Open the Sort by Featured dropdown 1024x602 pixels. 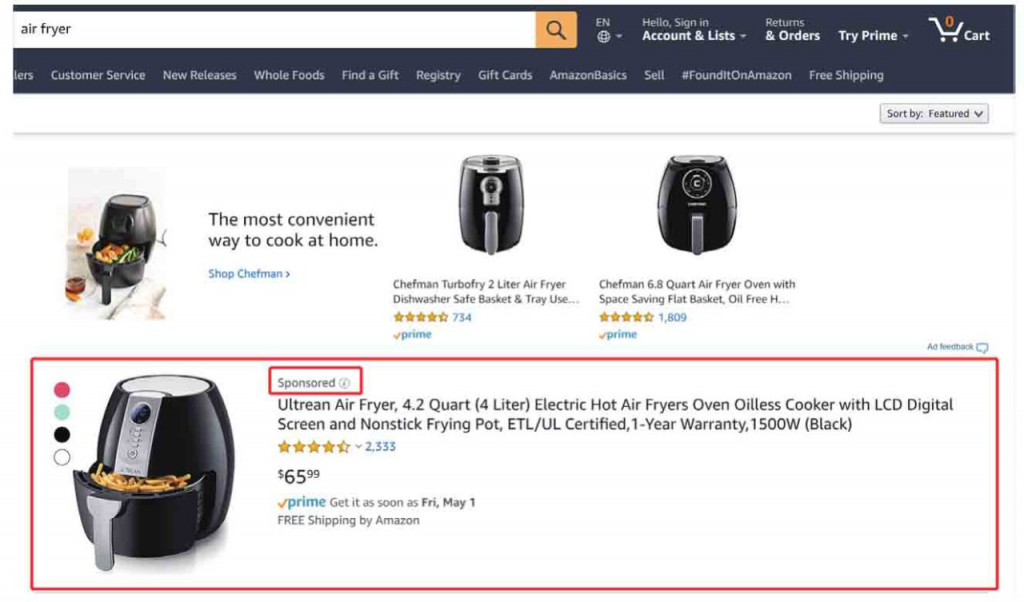tap(934, 114)
